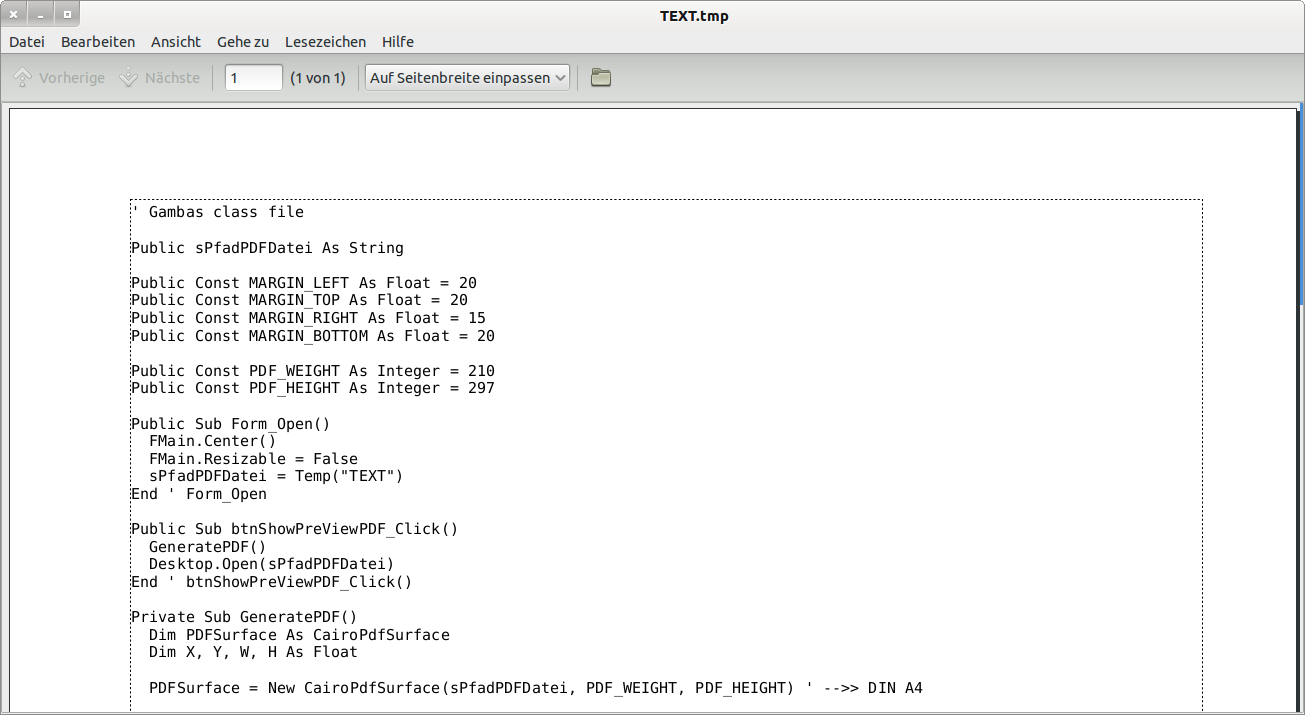
Task: Open the Datei menu
Action: click(27, 42)
